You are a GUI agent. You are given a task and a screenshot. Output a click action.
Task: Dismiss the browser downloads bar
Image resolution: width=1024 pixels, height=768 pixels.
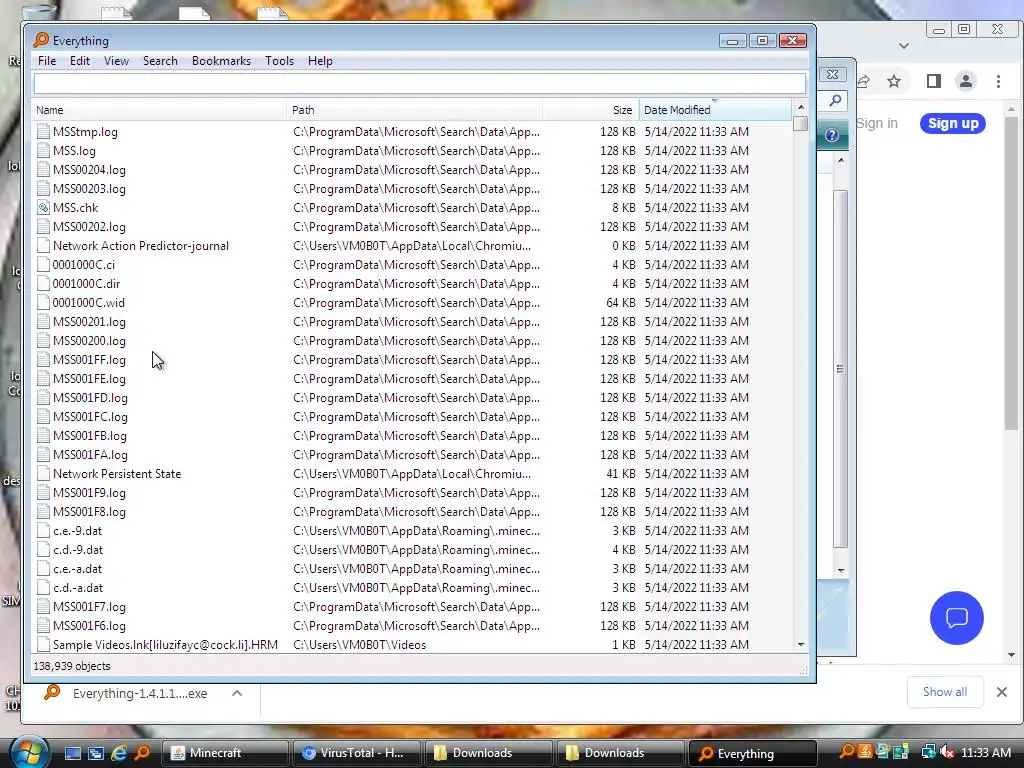click(x=1002, y=692)
